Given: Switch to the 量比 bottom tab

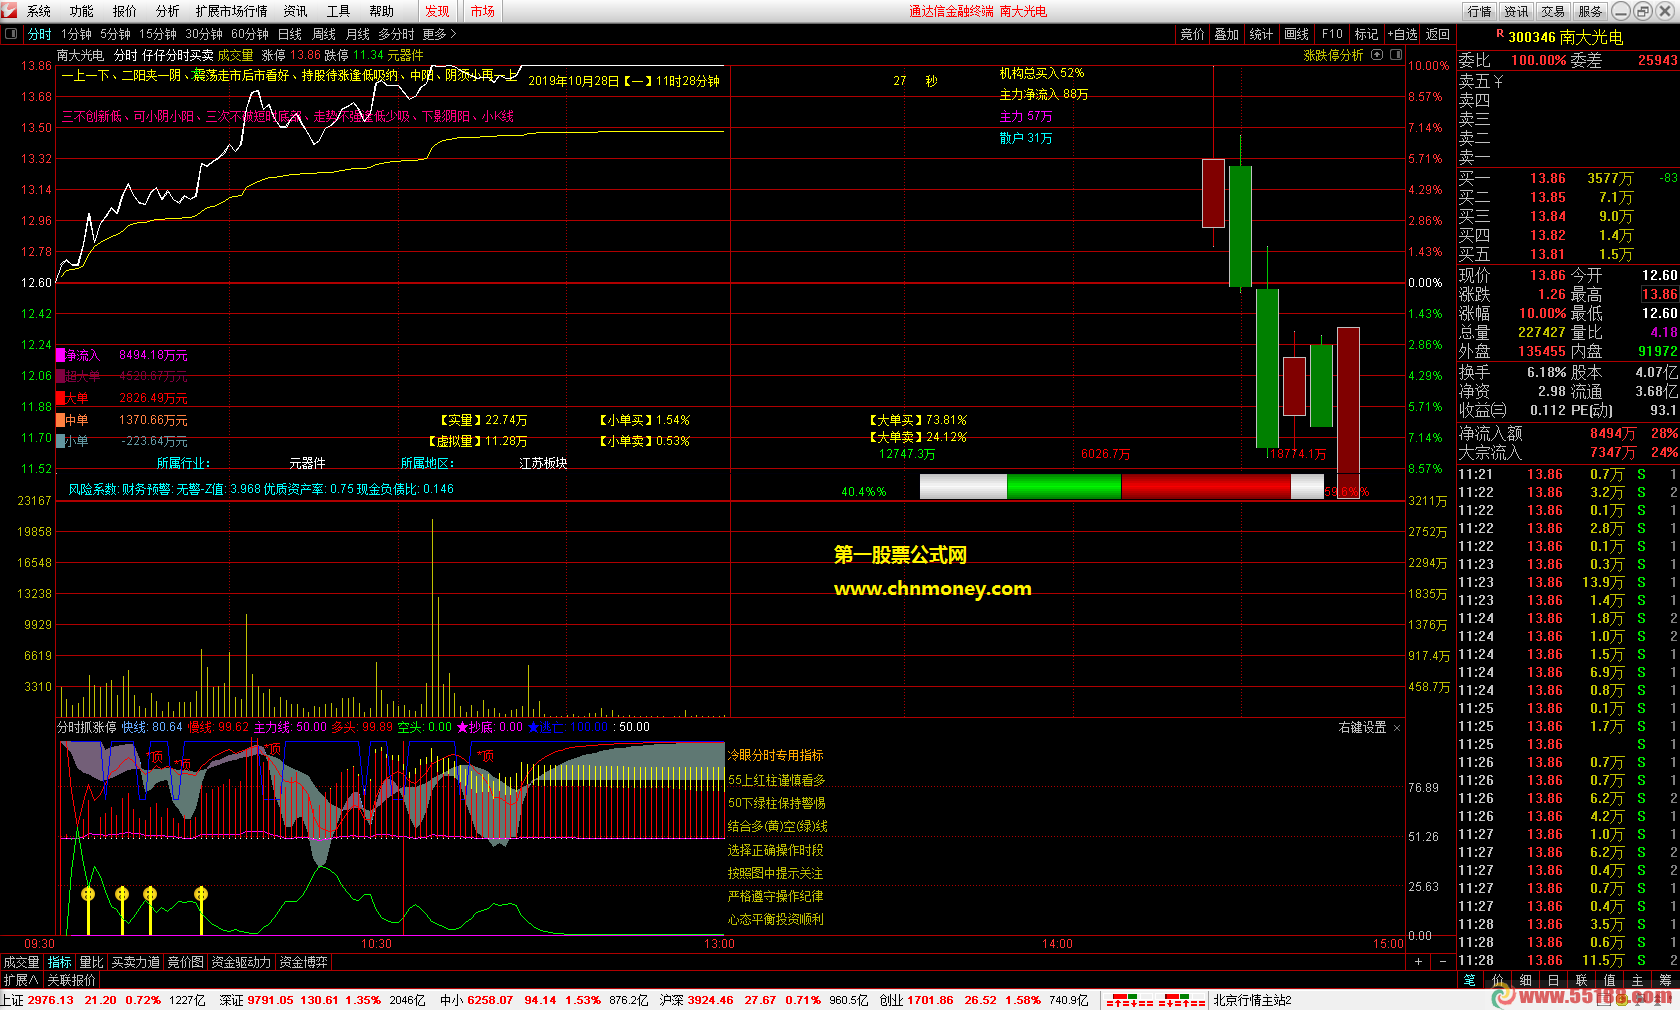Looking at the screenshot, I should (x=91, y=962).
